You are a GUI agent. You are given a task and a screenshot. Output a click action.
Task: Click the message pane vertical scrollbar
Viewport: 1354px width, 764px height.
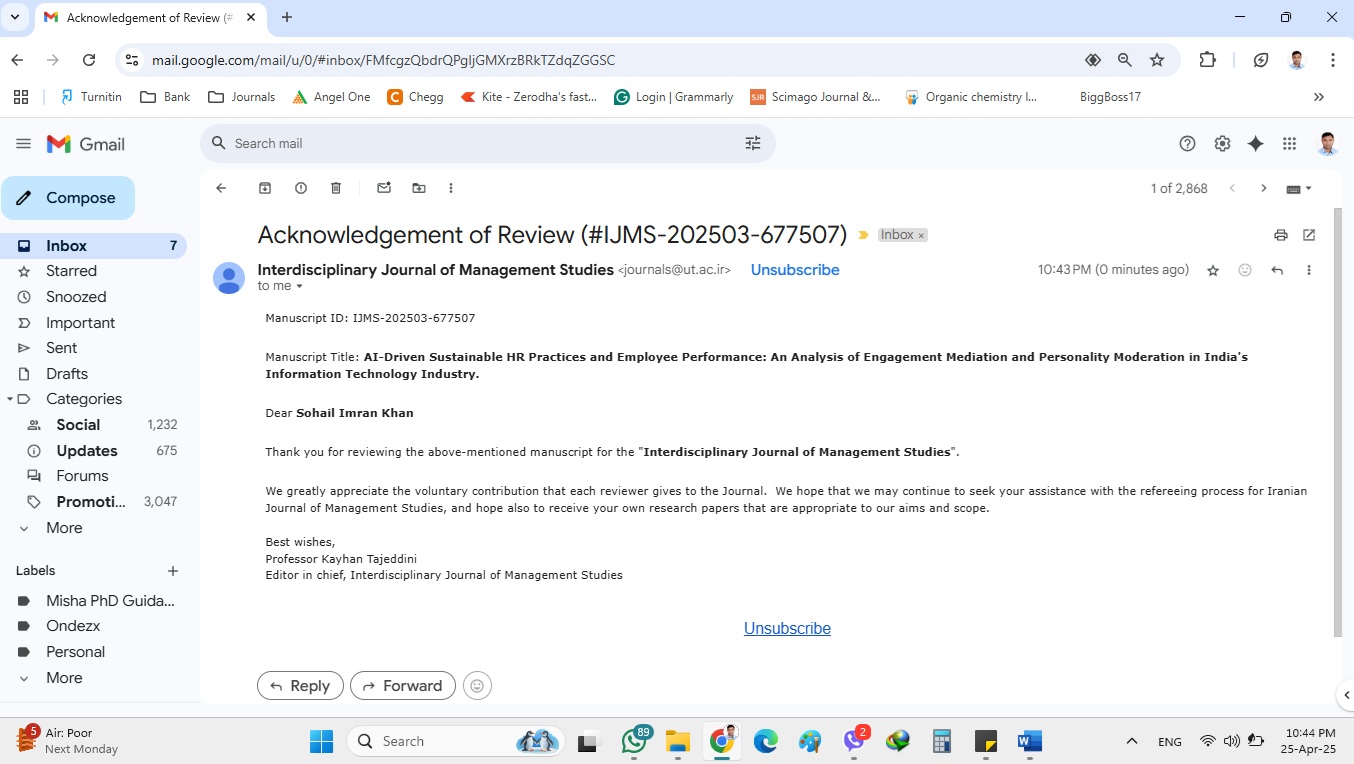[1338, 420]
